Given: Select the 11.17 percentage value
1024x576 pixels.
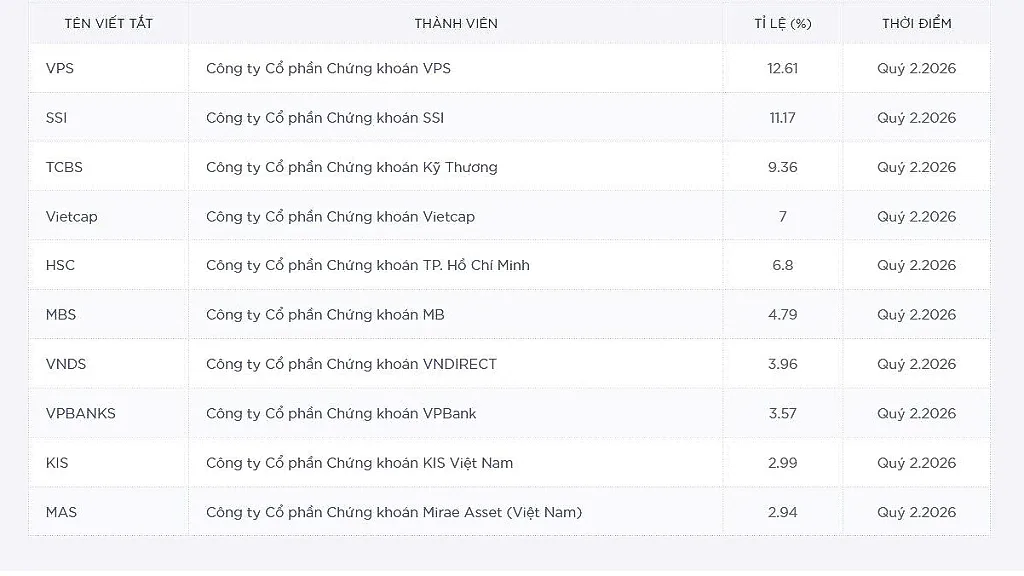Looking at the screenshot, I should [782, 118].
